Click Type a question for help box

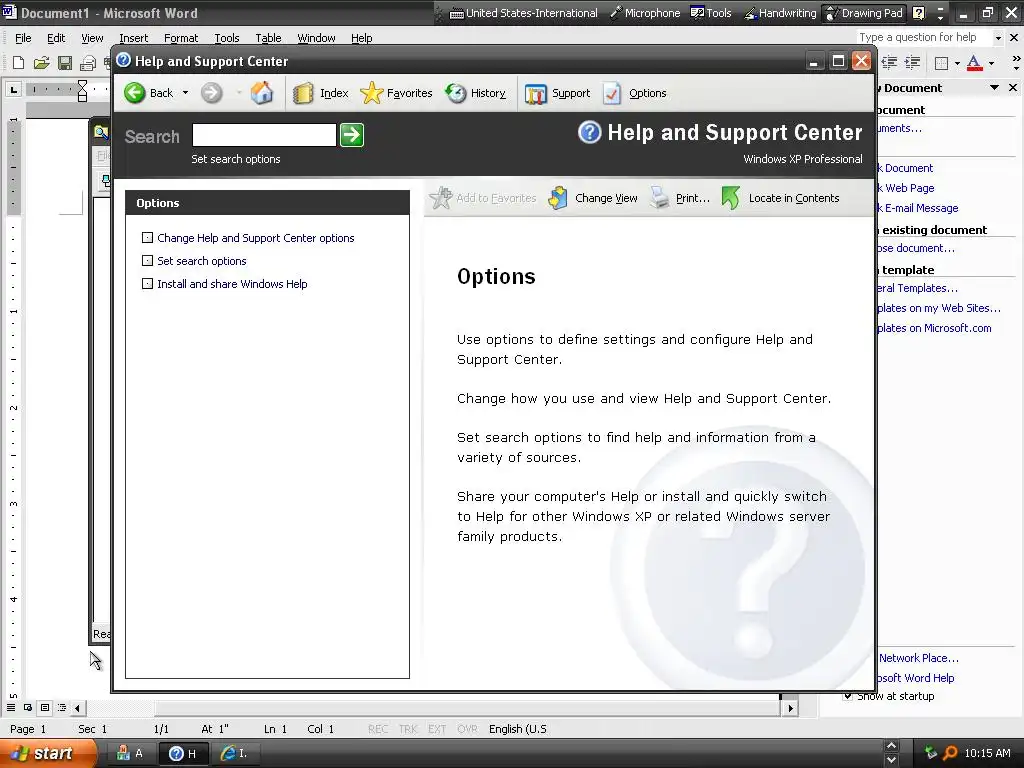(923, 37)
